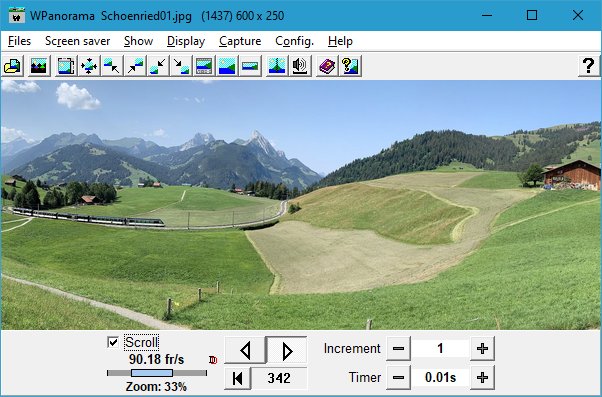Open the Files menu
Image resolution: width=602 pixels, height=397 pixels.
click(19, 41)
